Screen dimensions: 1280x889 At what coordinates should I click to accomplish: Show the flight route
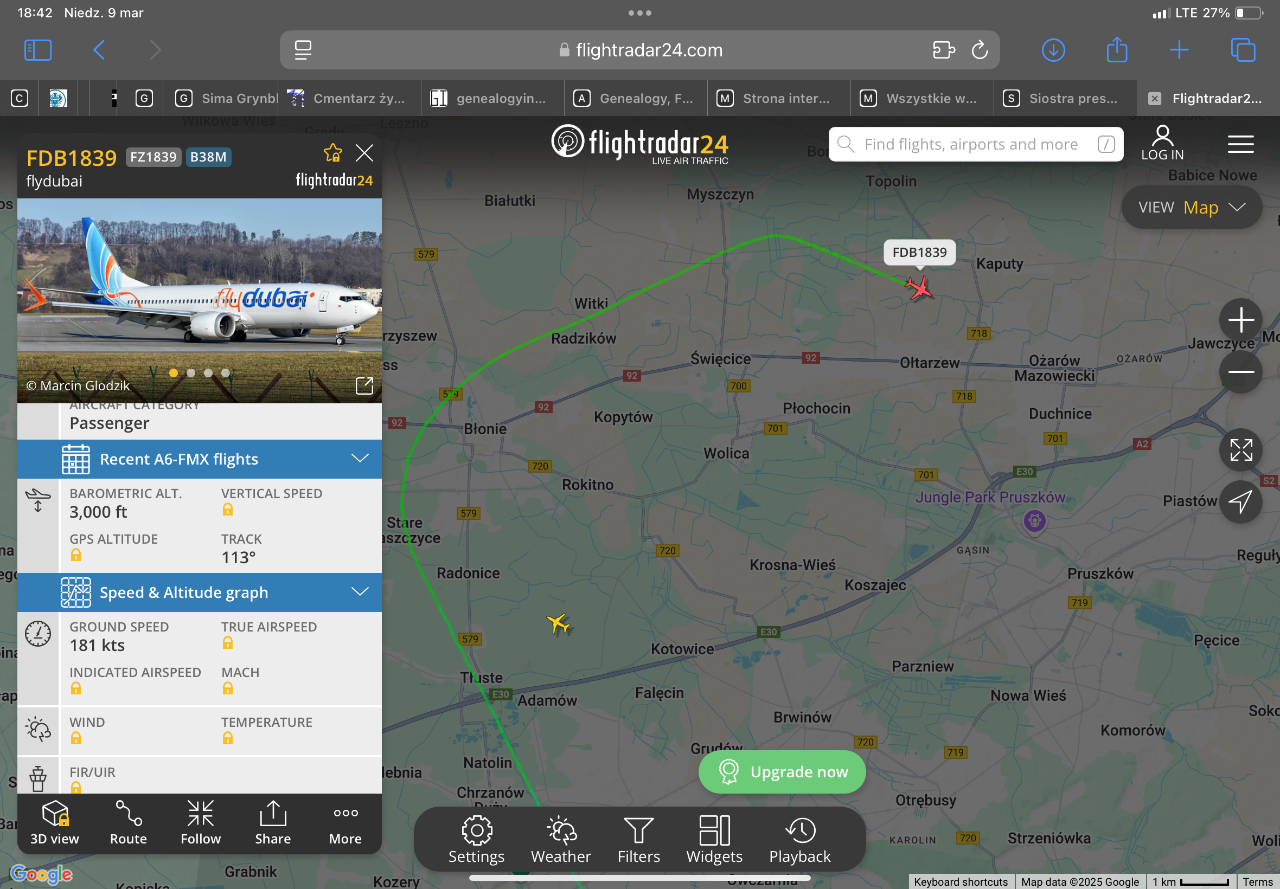click(128, 823)
